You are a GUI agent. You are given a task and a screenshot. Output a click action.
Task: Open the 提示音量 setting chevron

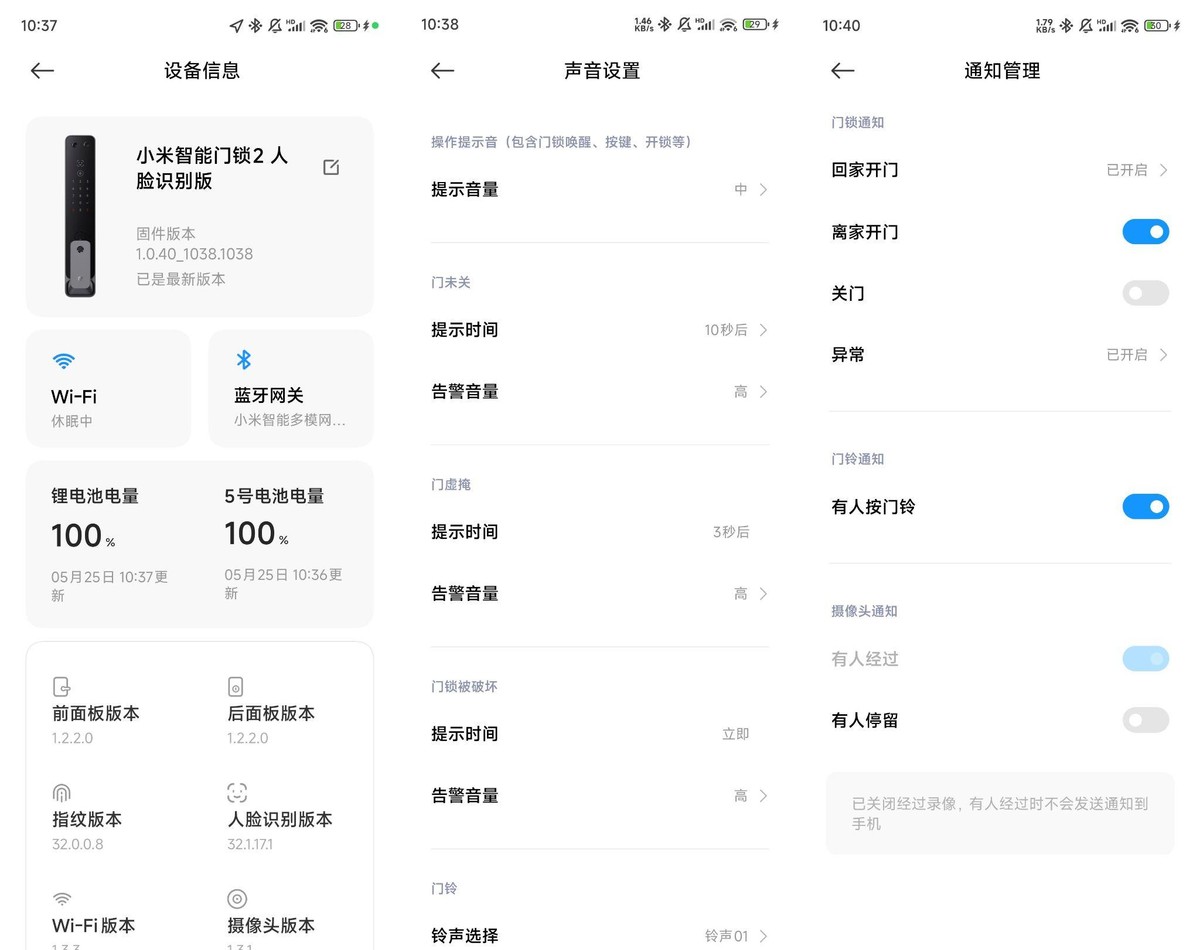click(763, 189)
